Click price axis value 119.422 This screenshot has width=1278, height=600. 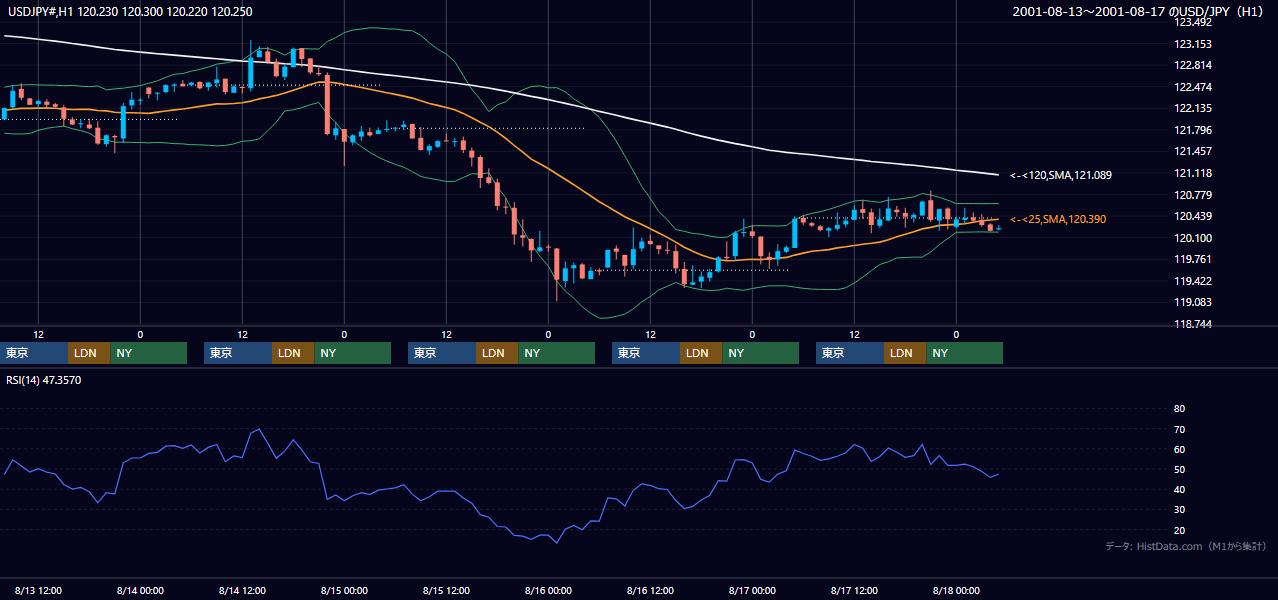coord(1194,281)
